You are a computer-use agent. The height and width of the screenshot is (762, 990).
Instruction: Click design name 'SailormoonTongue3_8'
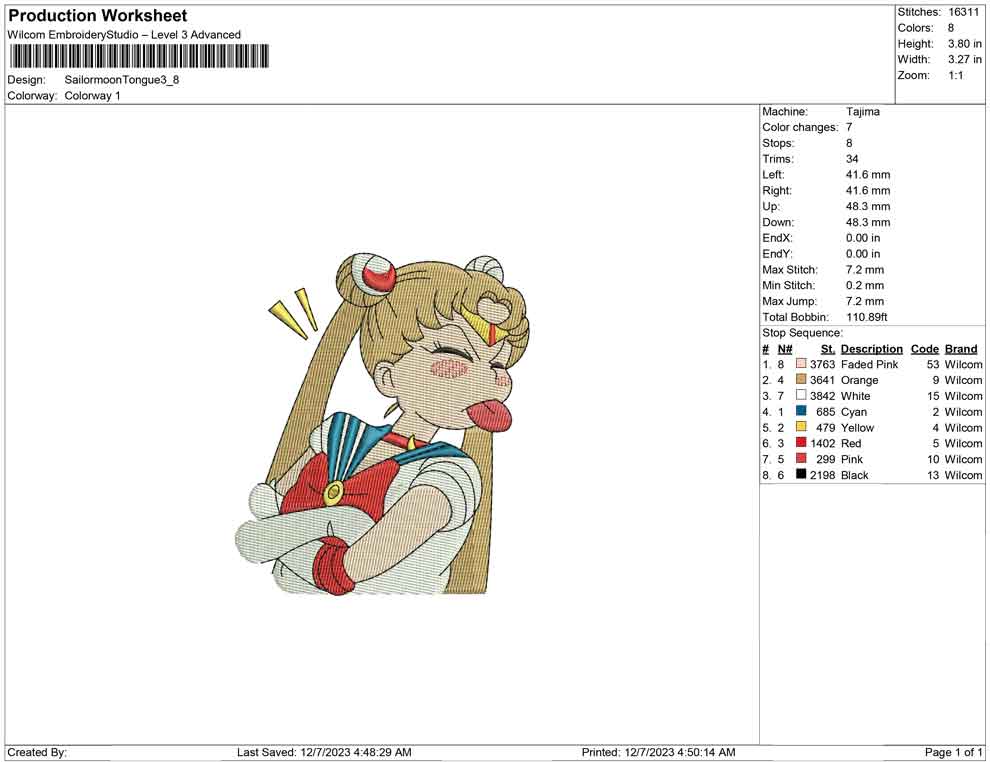(122, 80)
